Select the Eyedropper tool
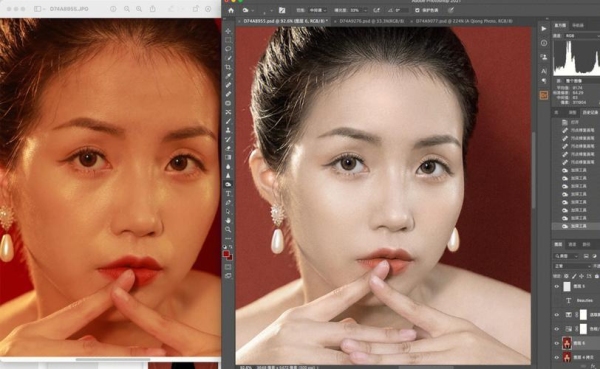The image size is (600, 369). [x=228, y=76]
